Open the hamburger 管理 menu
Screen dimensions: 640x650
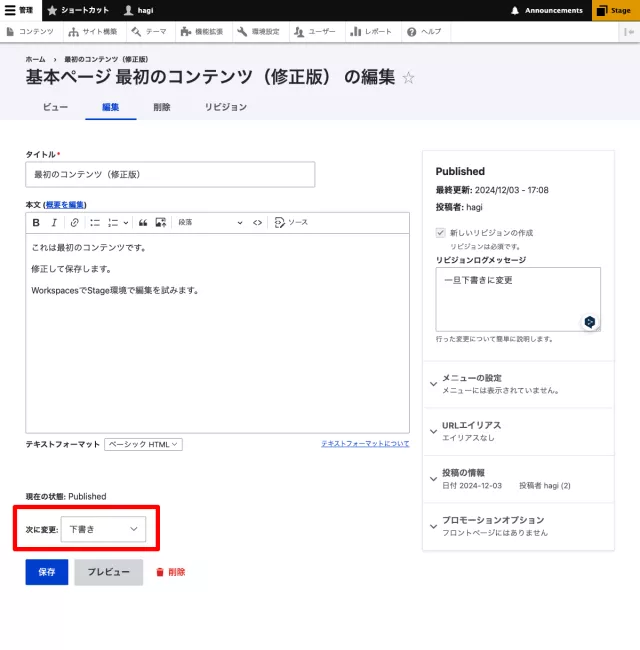19,10
